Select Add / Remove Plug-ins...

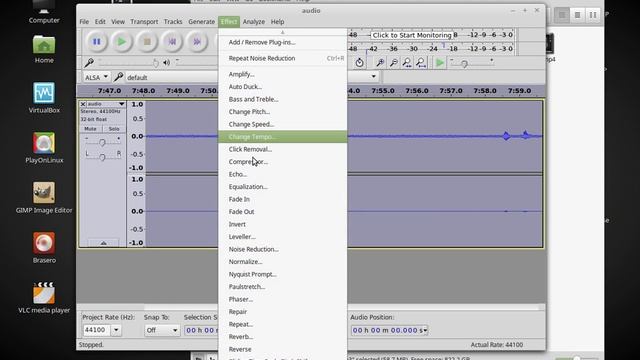point(283,42)
